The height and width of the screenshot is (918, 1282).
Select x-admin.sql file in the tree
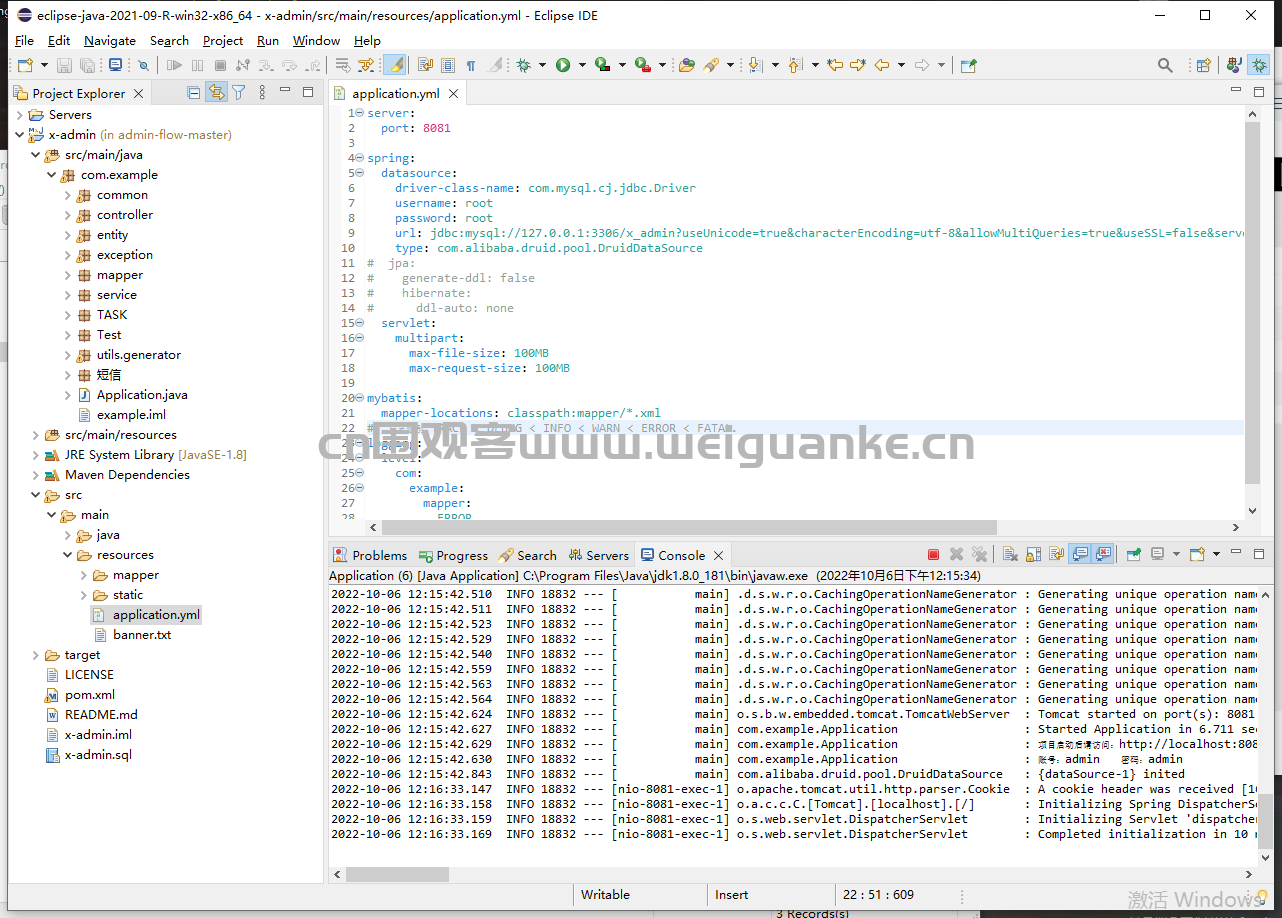98,755
